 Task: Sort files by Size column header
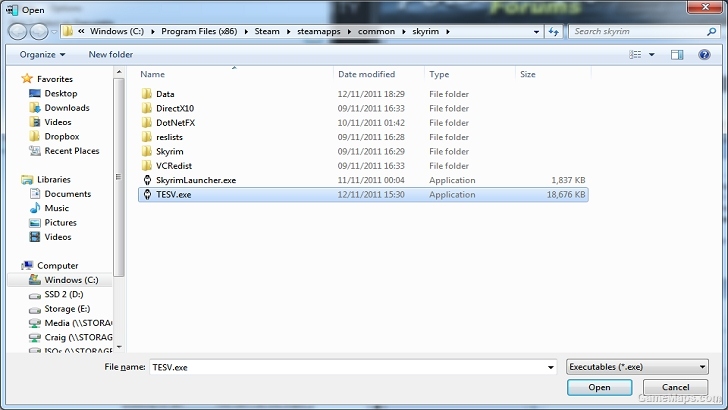tap(527, 74)
